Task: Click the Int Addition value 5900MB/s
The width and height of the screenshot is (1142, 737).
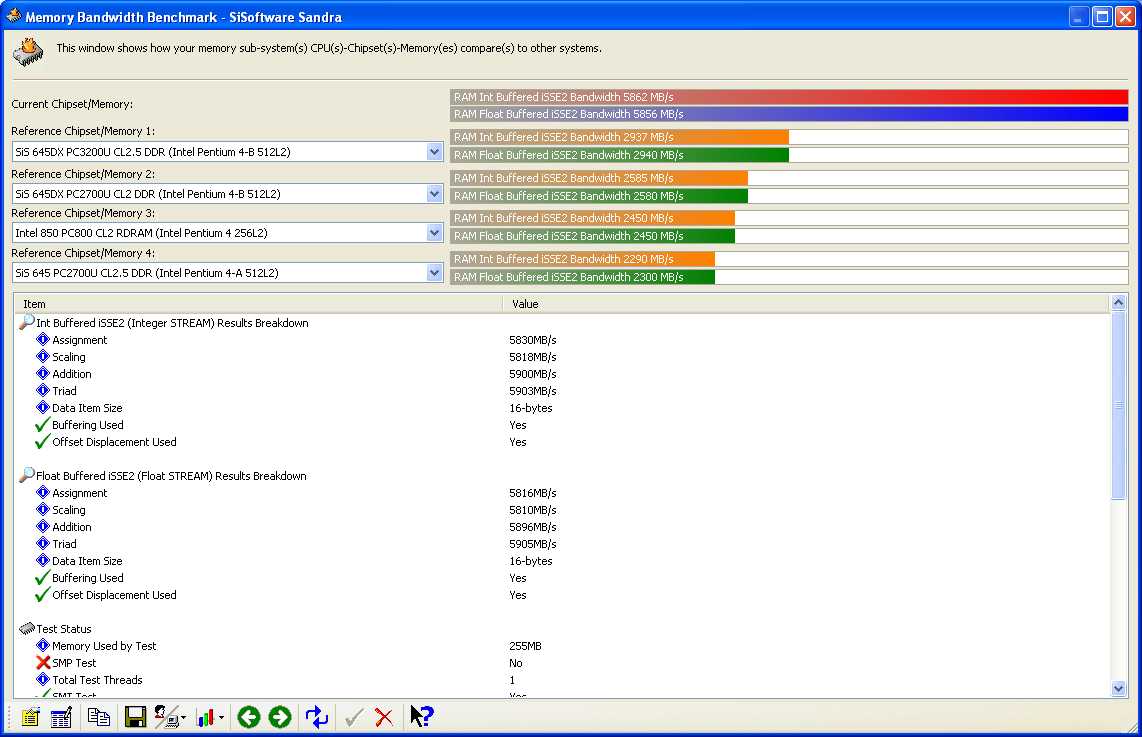Action: pyautogui.click(x=532, y=374)
